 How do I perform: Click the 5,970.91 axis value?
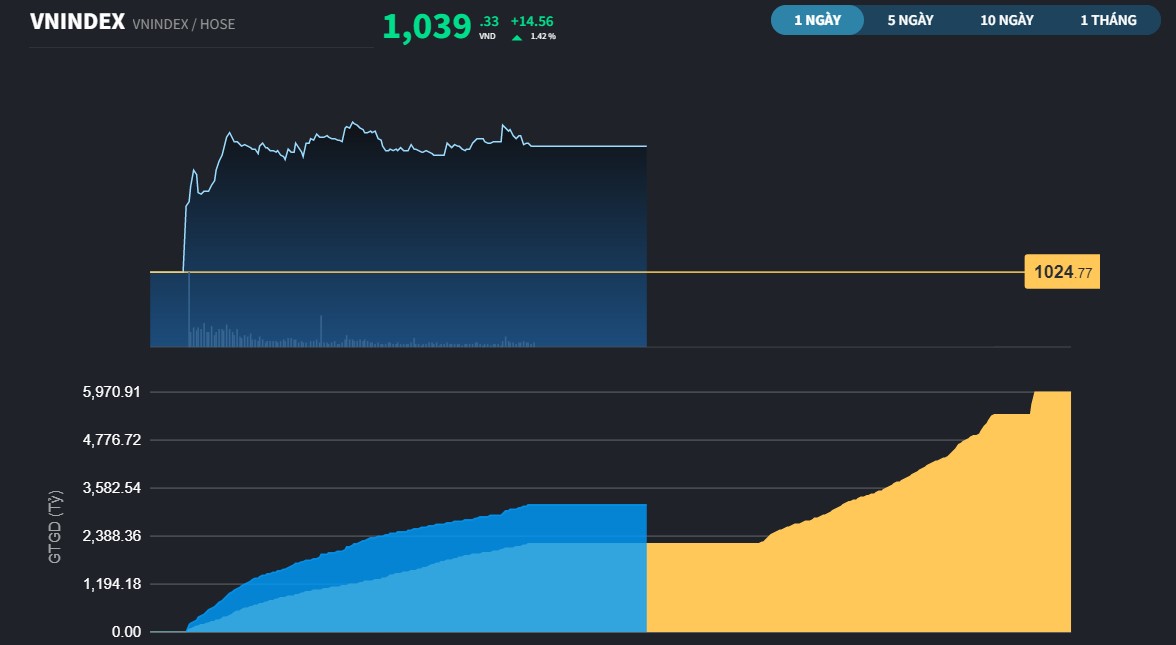coord(112,391)
